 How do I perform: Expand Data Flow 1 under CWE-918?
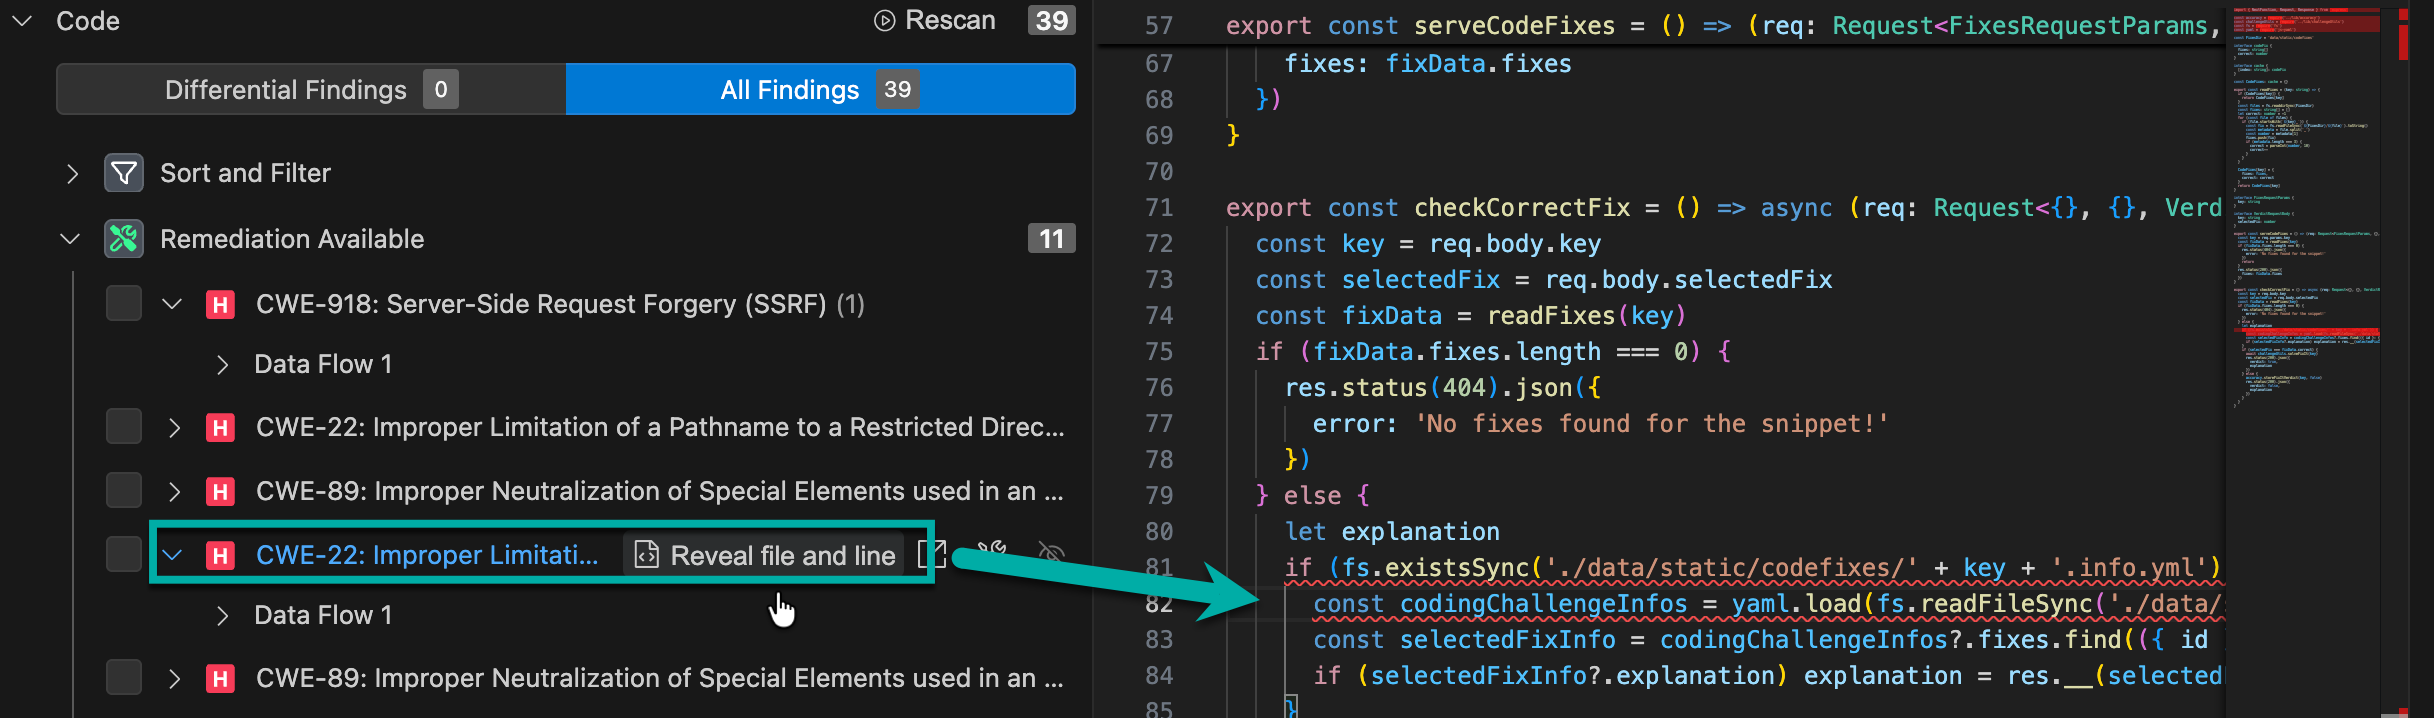point(222,365)
